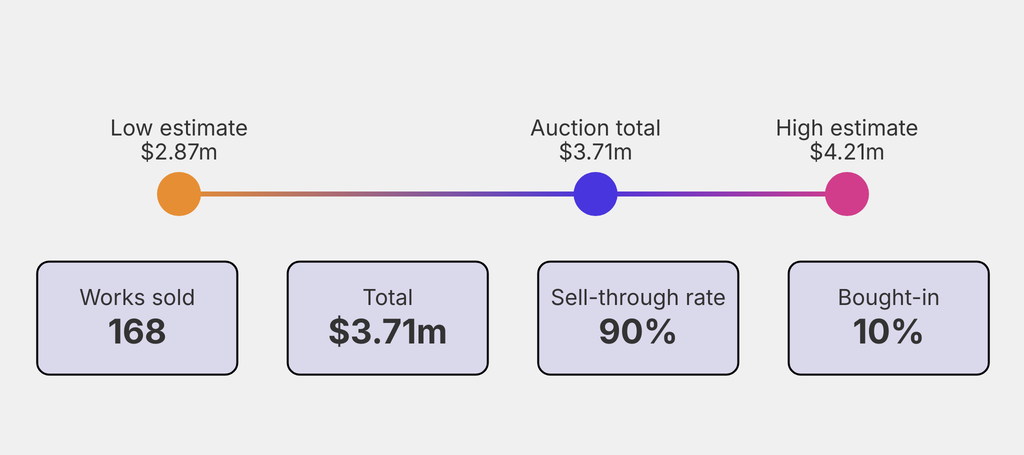Viewport: 1024px width, 455px height.
Task: Click the bold 10% figure
Action: (888, 332)
